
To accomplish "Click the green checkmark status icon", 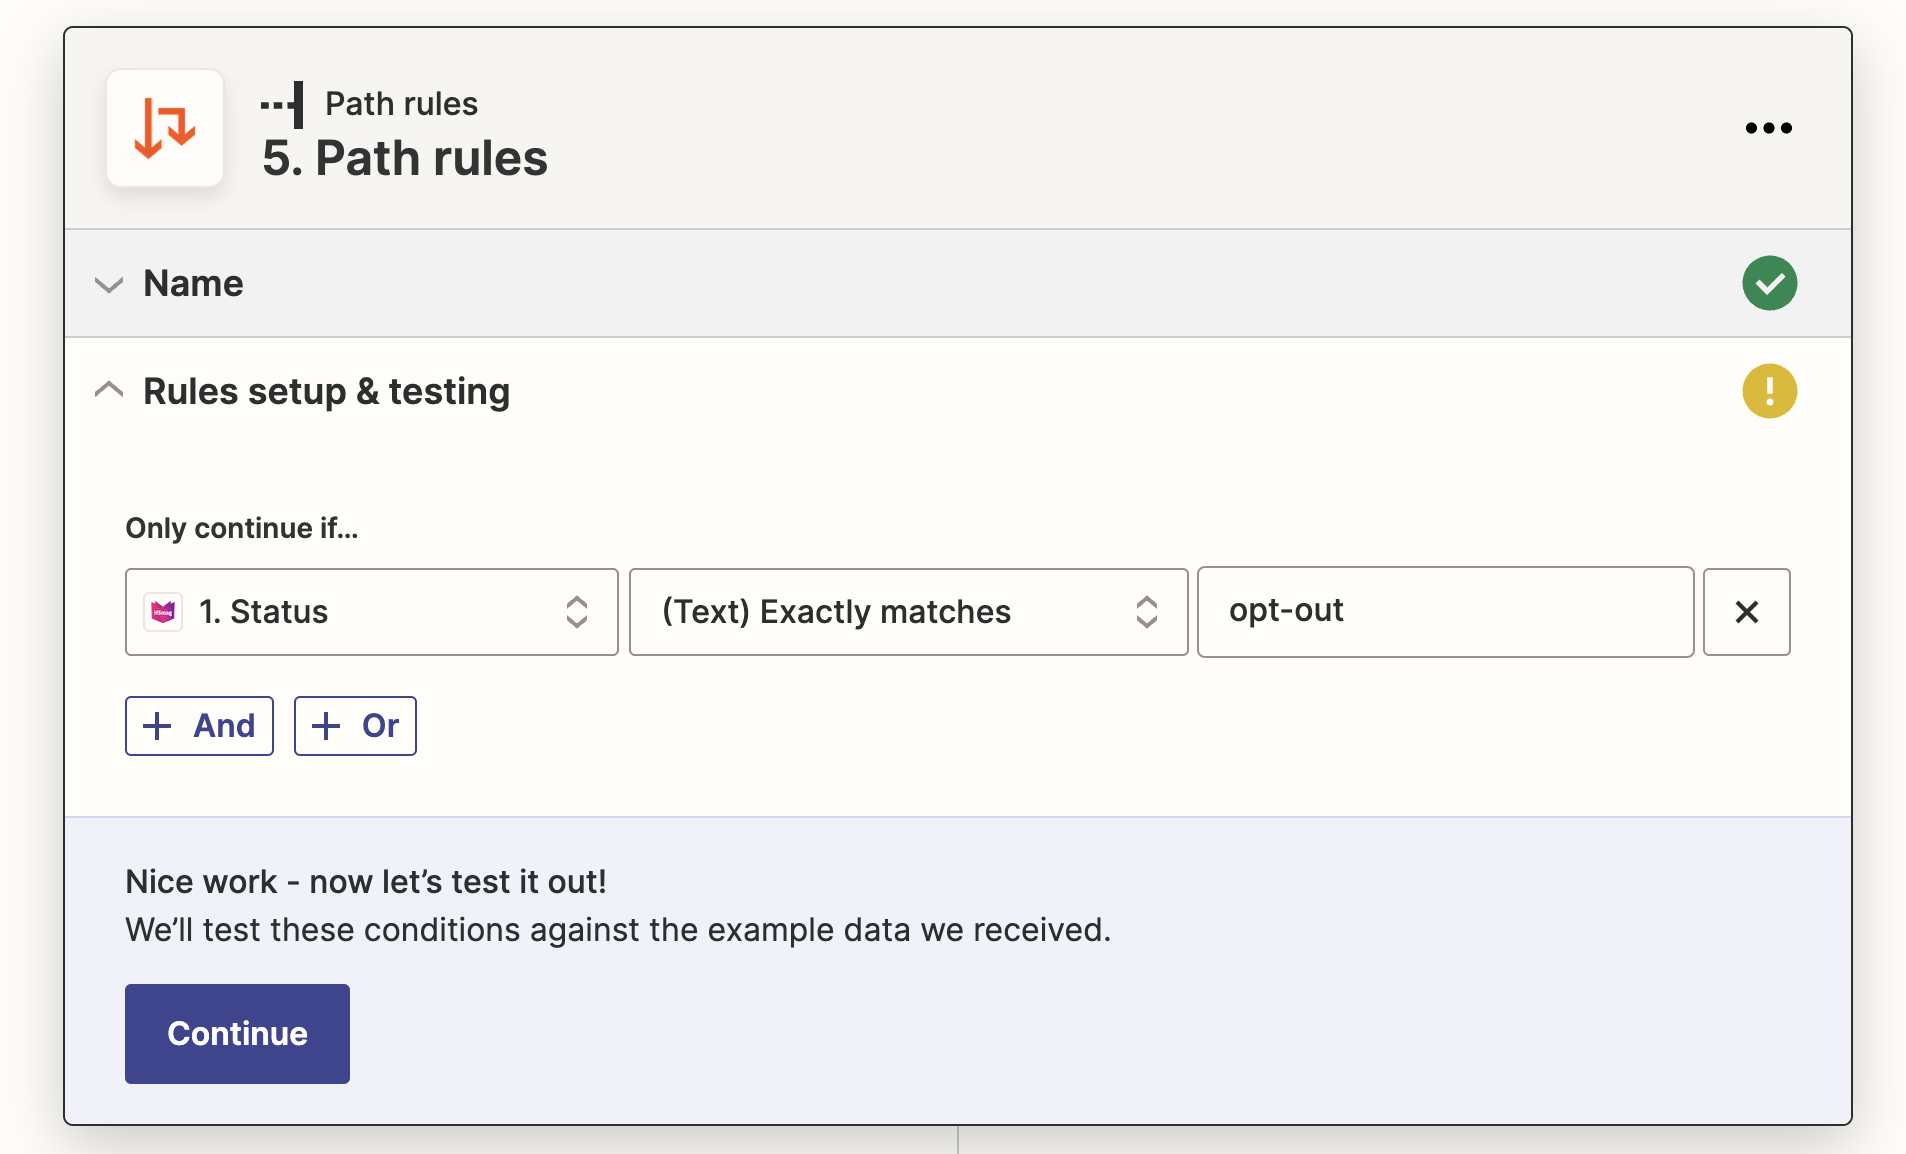I will [1769, 284].
